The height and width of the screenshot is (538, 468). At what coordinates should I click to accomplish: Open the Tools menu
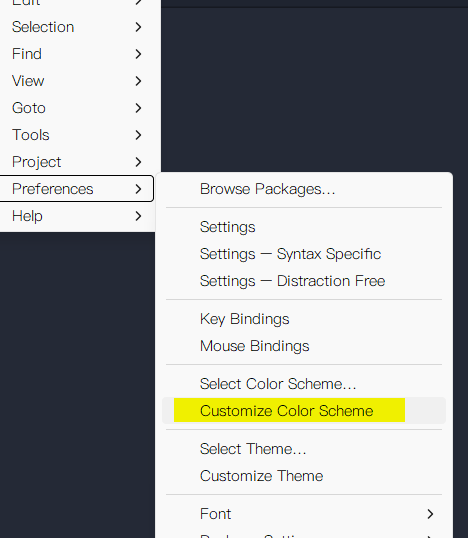pos(77,135)
